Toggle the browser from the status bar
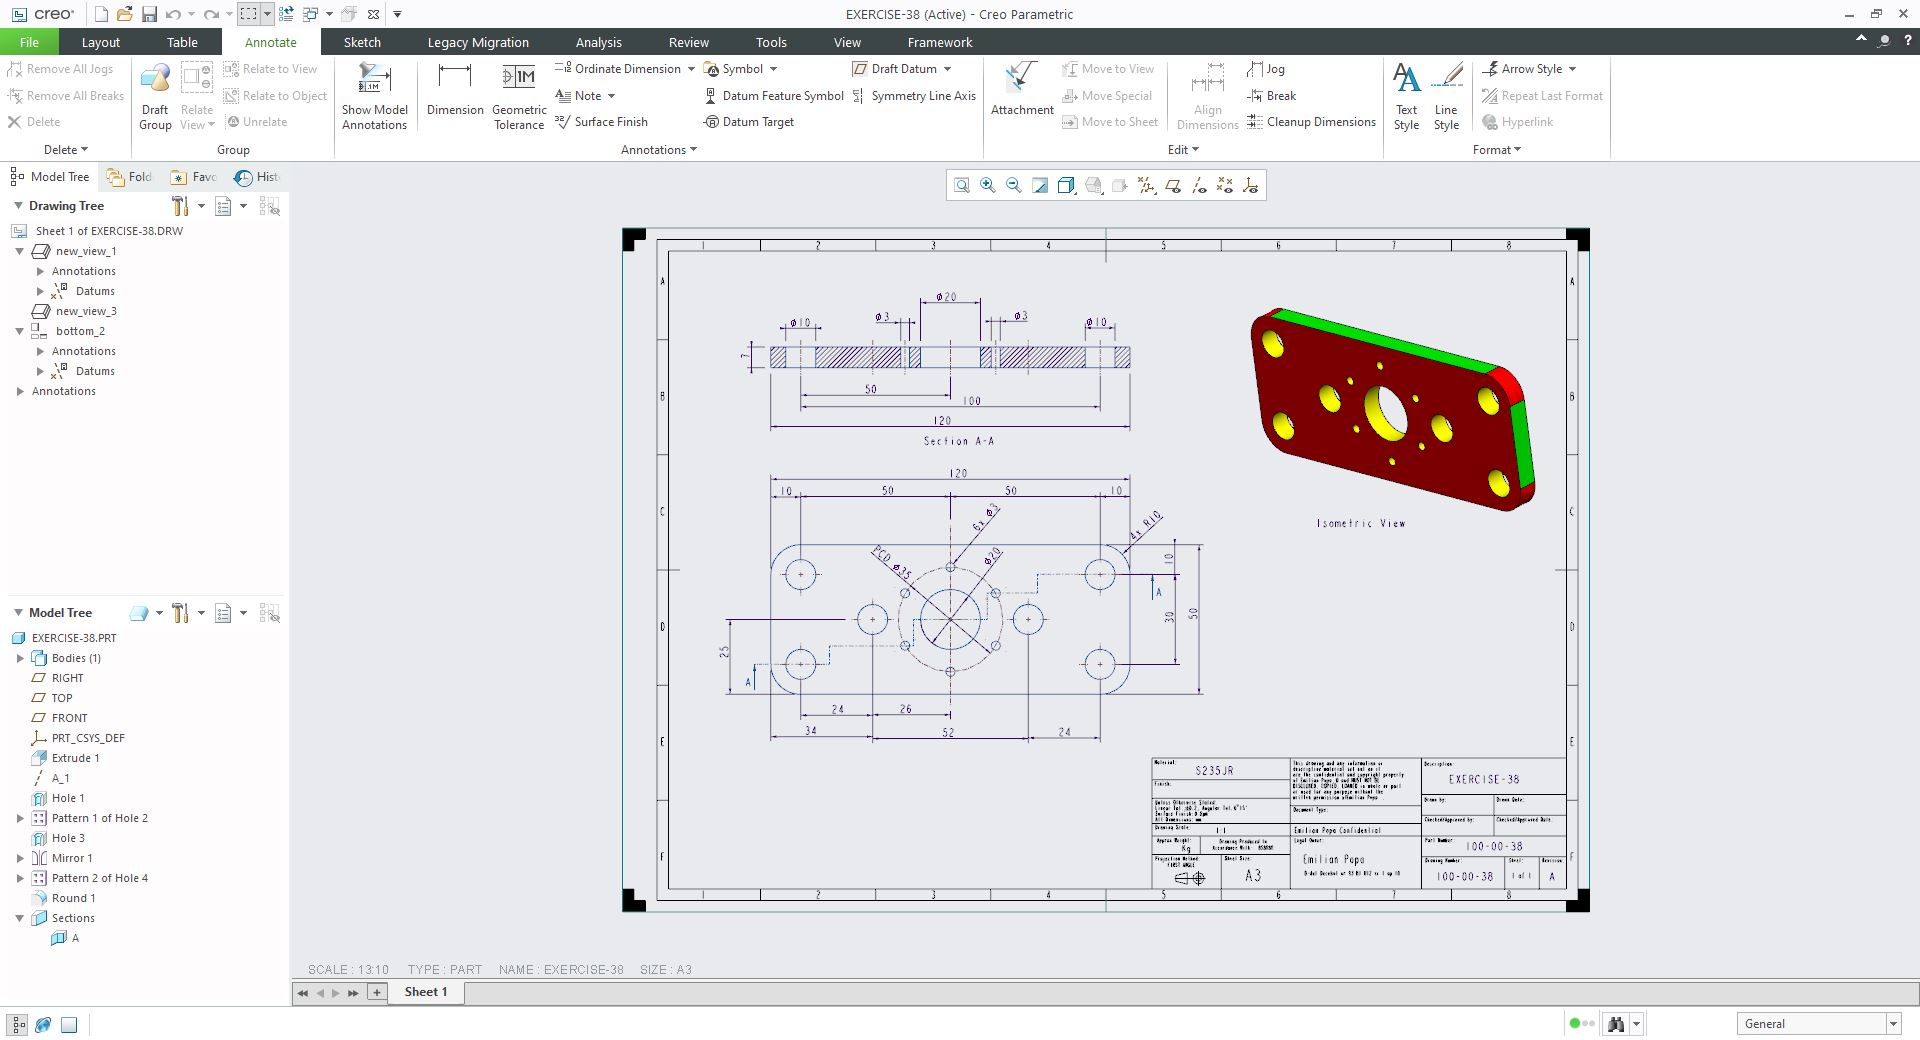1920x1040 pixels. [x=43, y=1024]
